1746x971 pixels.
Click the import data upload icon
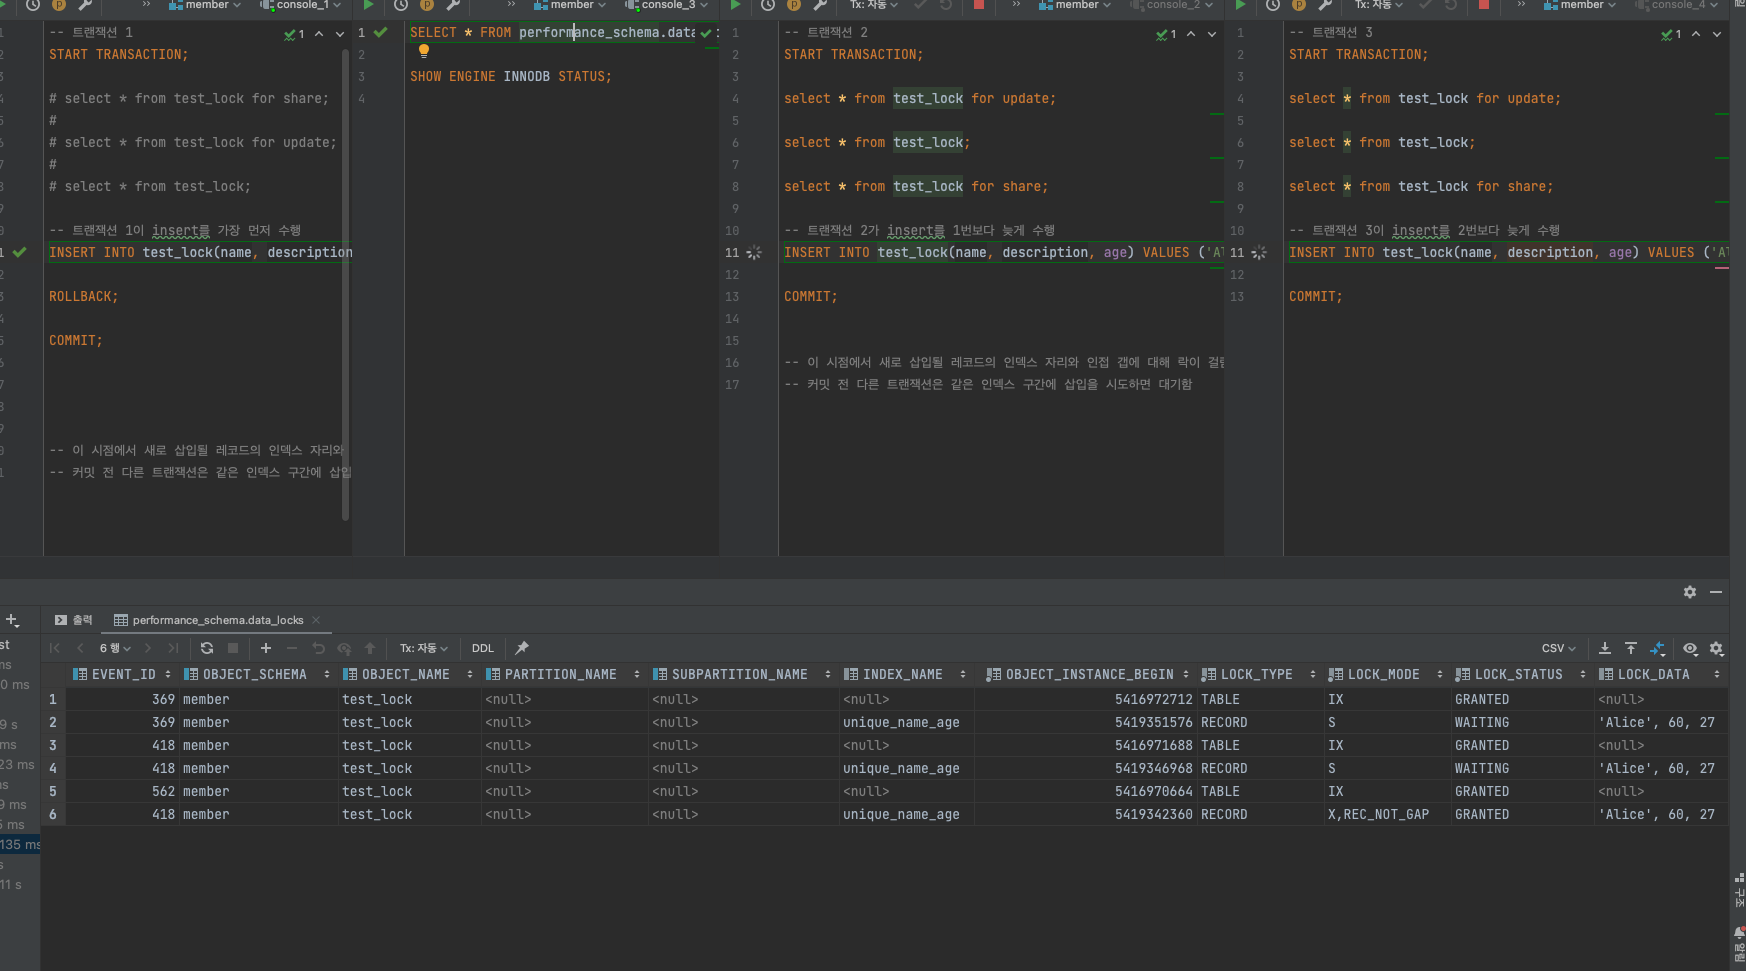tap(1631, 648)
